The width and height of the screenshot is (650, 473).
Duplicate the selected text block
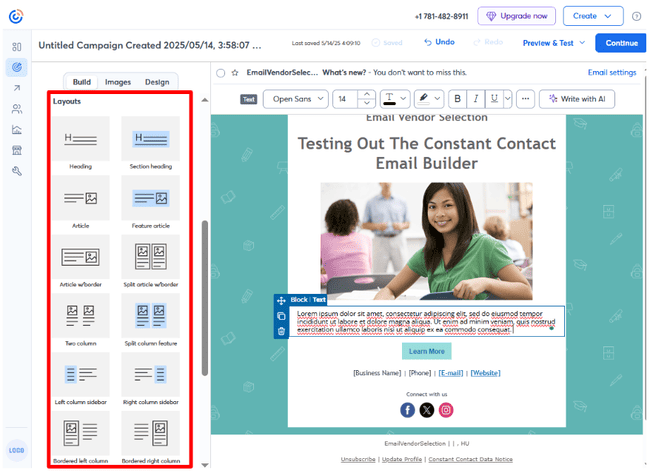click(281, 316)
